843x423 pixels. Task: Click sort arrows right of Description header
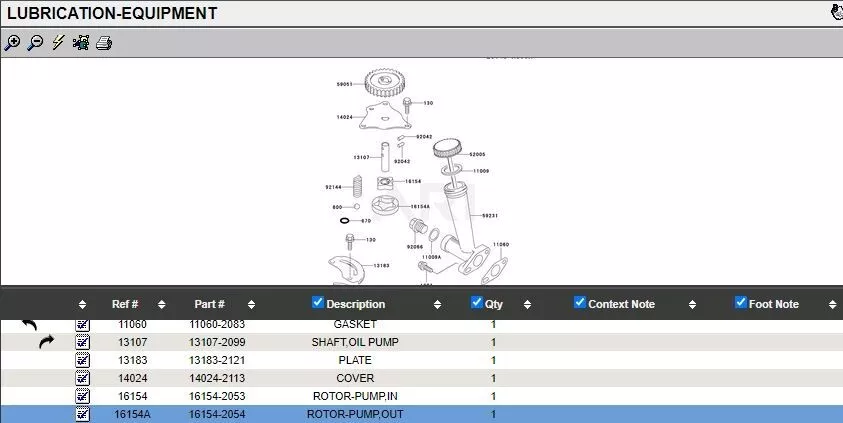pyautogui.click(x=437, y=304)
